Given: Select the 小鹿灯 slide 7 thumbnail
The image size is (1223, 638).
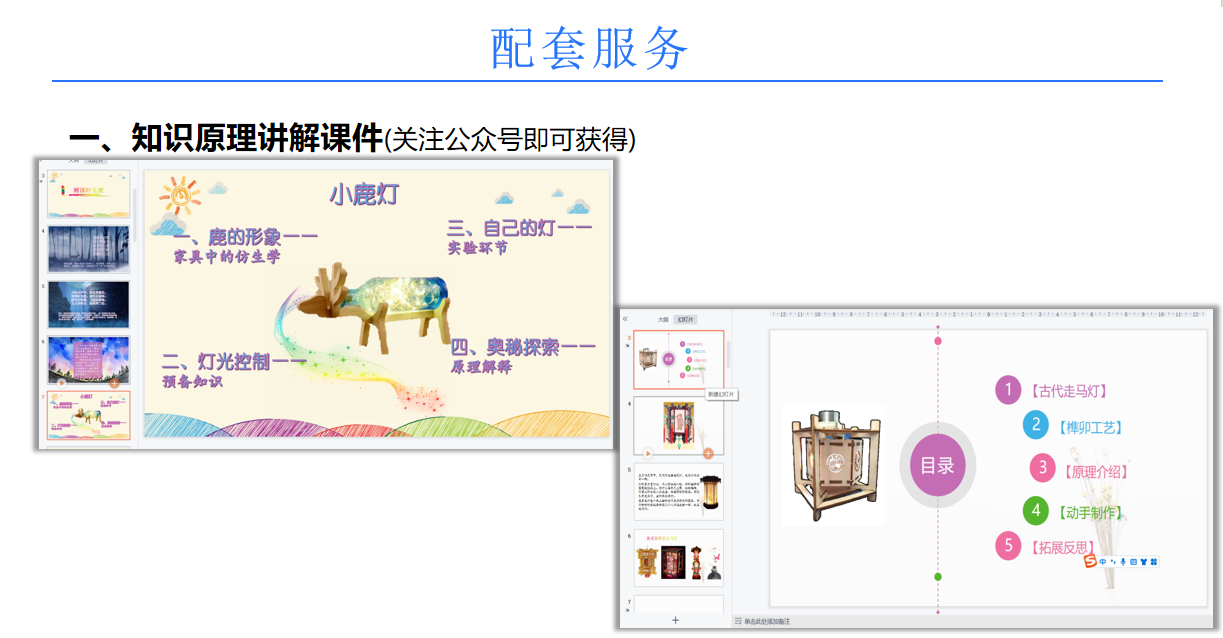Looking at the screenshot, I should click(89, 415).
